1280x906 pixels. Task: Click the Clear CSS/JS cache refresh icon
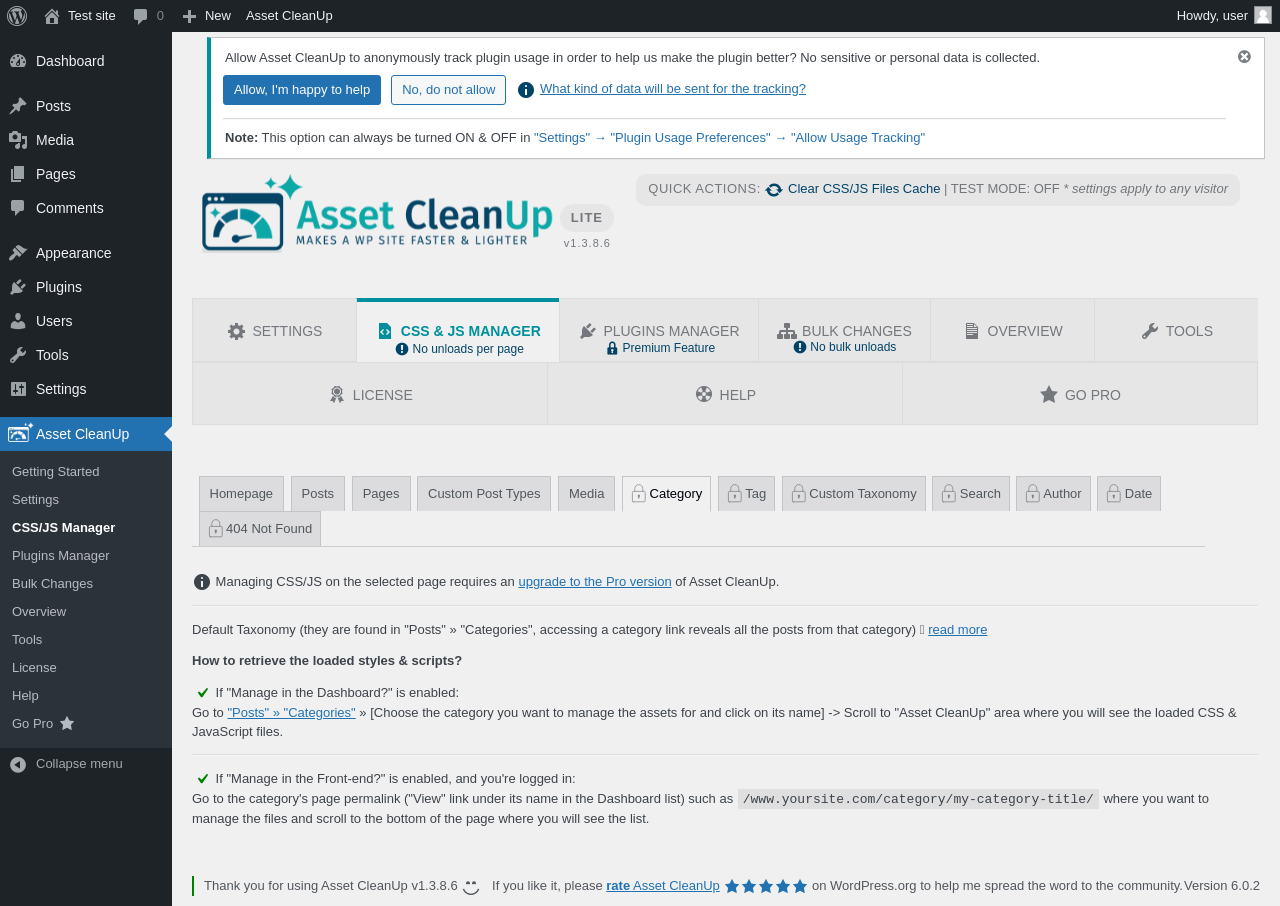[774, 190]
